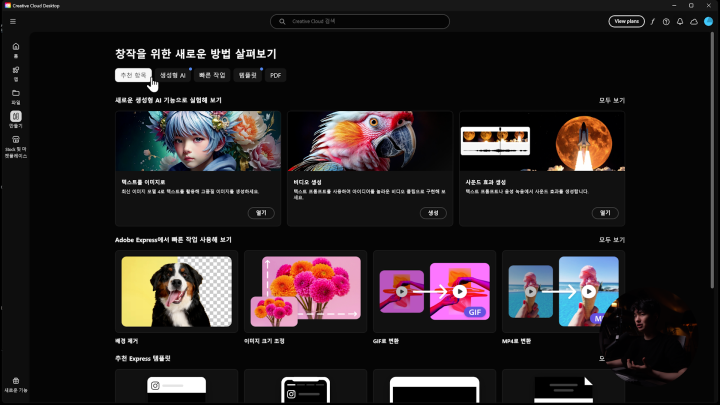Viewport: 720px width, 405px height.
Task: Click the View plans button
Action: 626,21
